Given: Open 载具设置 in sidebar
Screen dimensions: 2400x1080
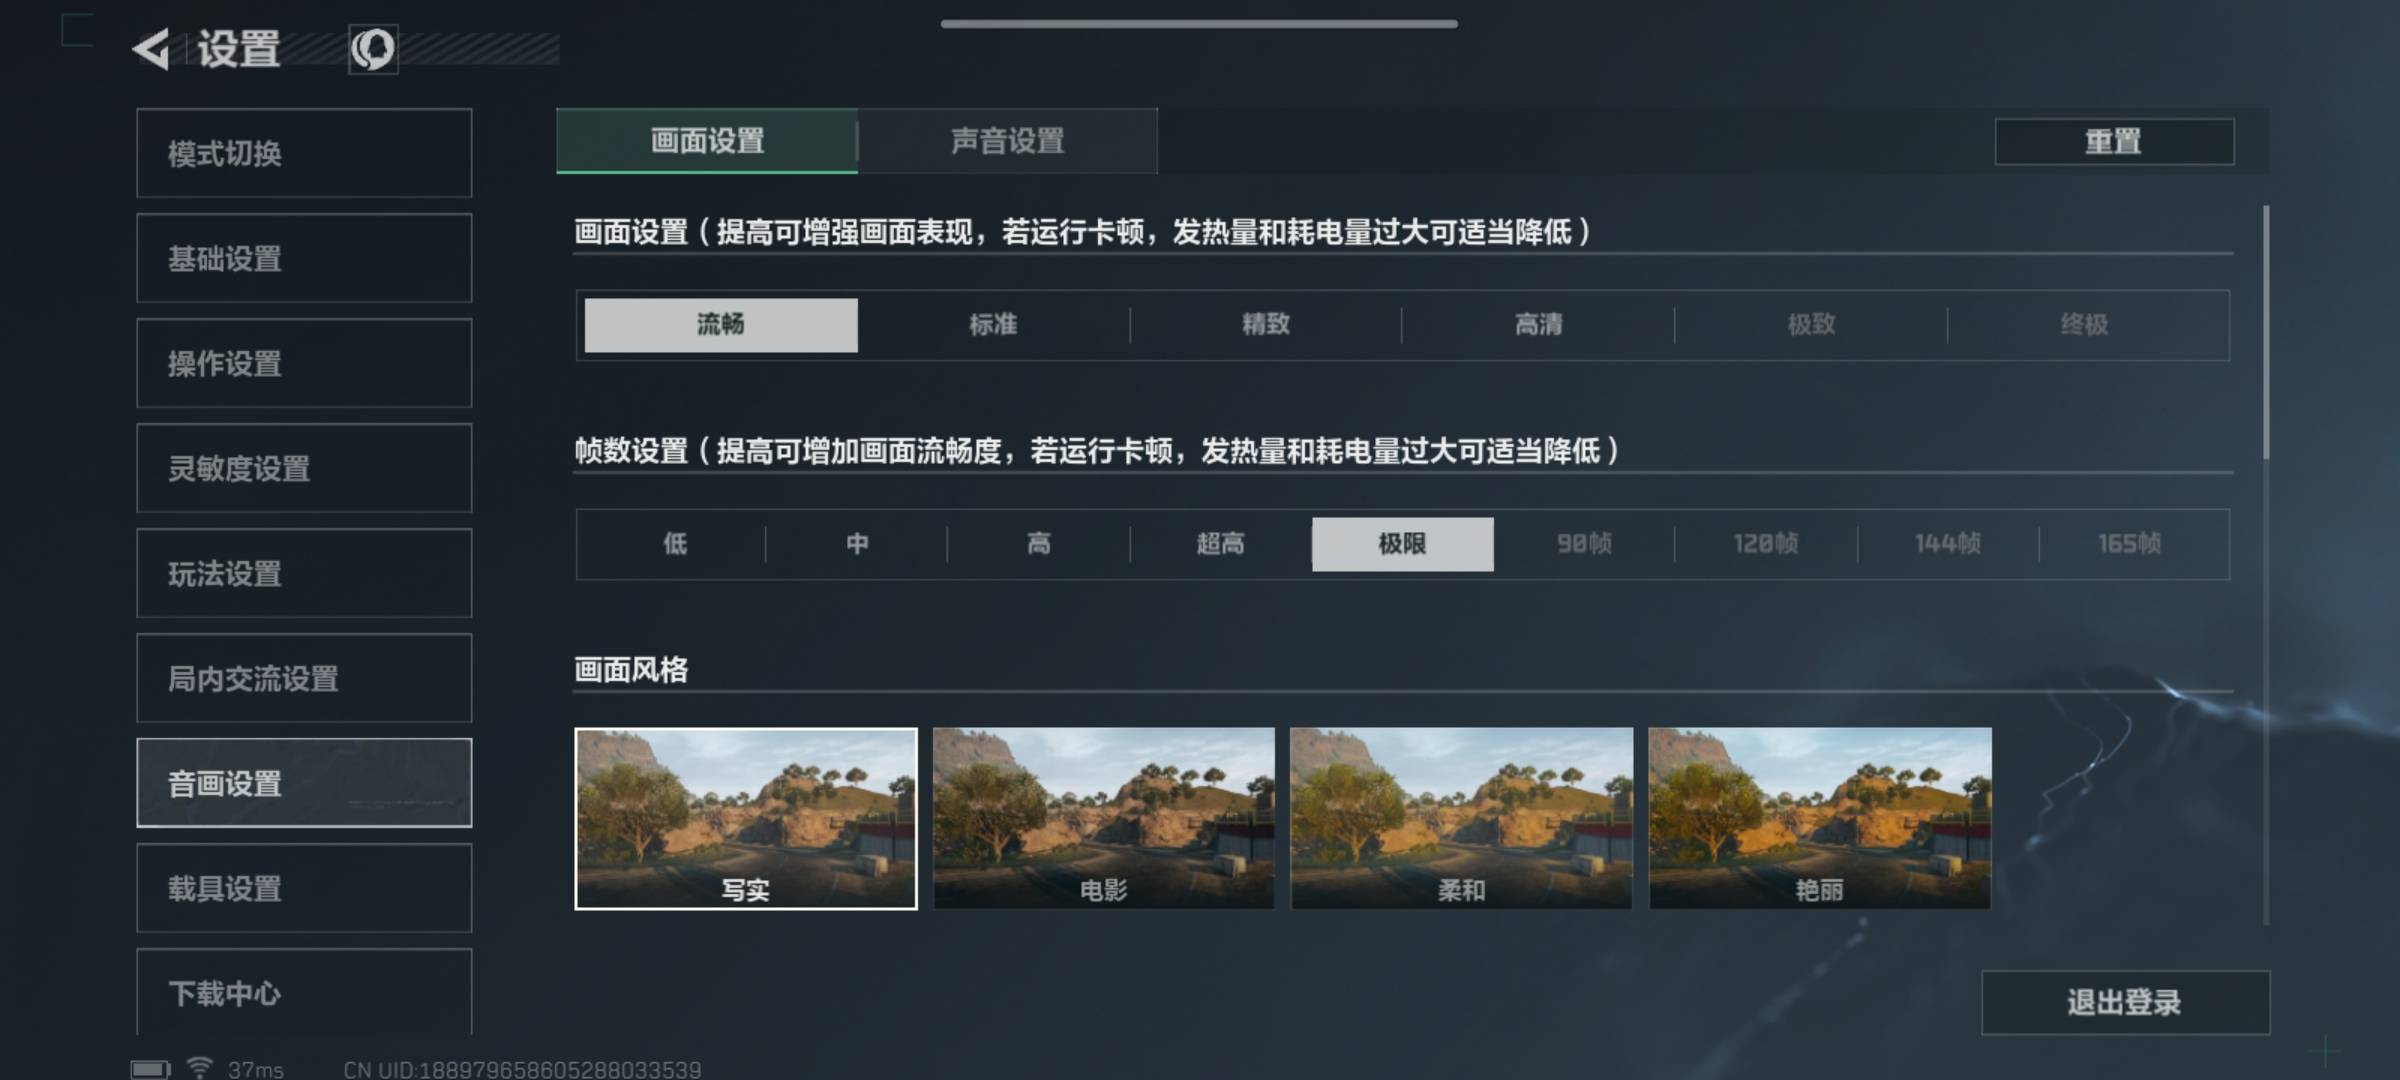Looking at the screenshot, I should 304,888.
